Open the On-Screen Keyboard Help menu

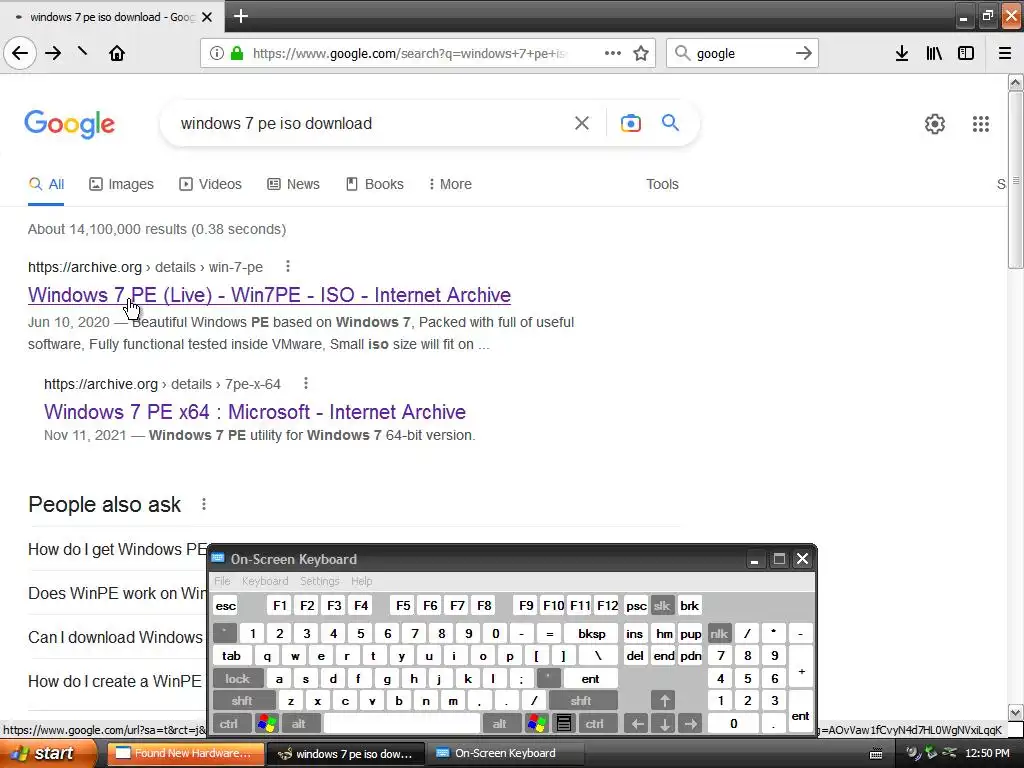click(x=361, y=581)
